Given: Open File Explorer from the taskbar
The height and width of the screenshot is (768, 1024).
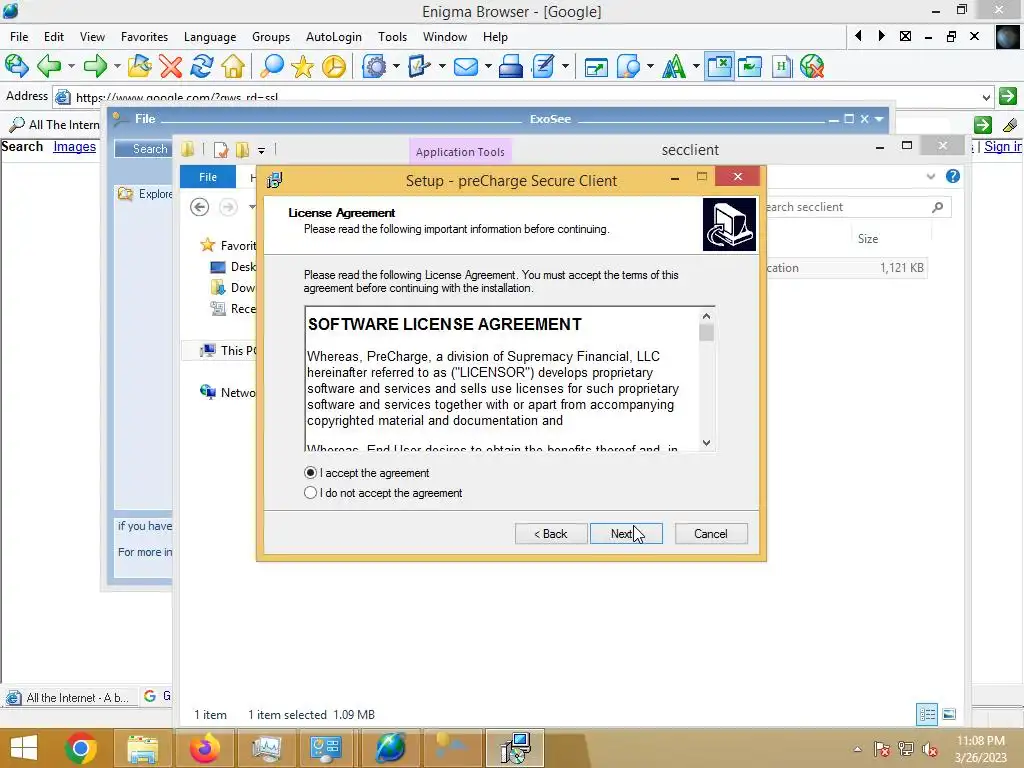Looking at the screenshot, I should pyautogui.click(x=142, y=748).
